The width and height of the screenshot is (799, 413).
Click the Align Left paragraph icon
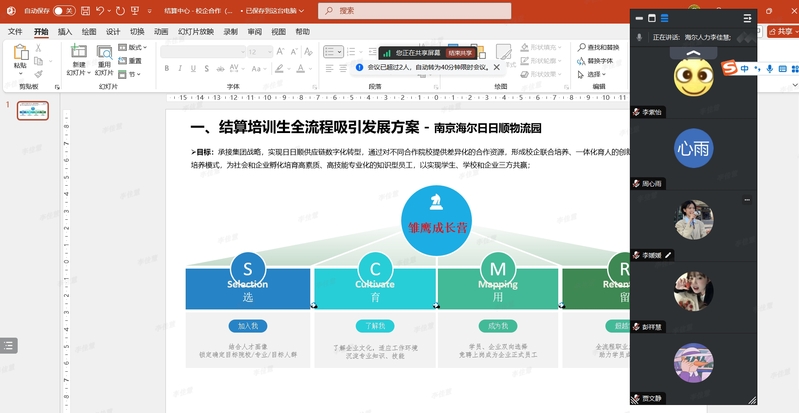click(x=329, y=68)
